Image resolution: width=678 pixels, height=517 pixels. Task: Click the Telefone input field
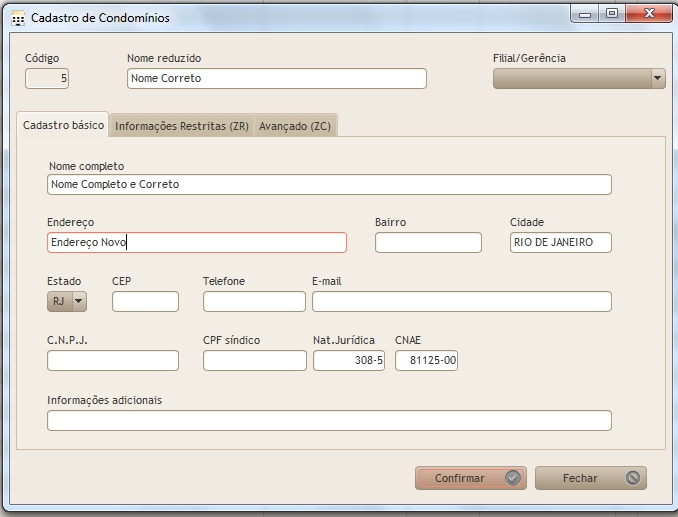tap(254, 301)
